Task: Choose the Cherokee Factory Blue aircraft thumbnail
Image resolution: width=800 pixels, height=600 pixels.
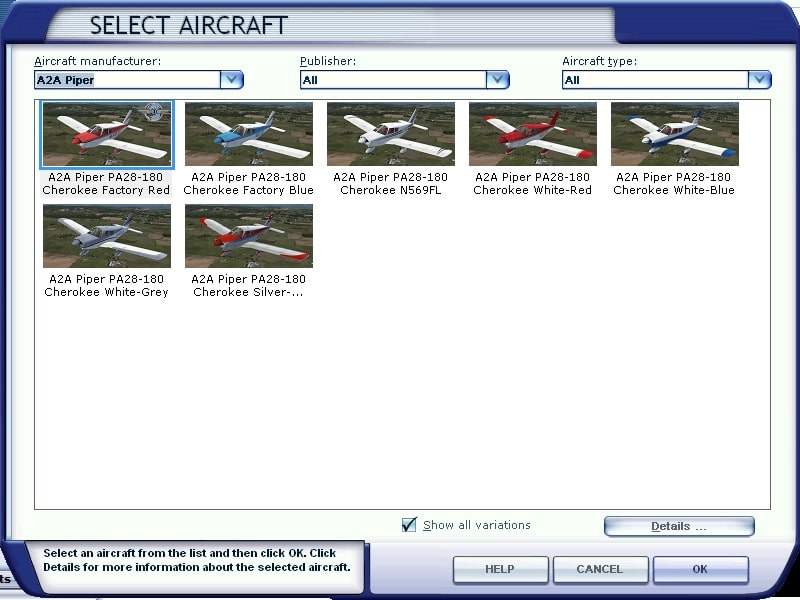Action: click(248, 134)
